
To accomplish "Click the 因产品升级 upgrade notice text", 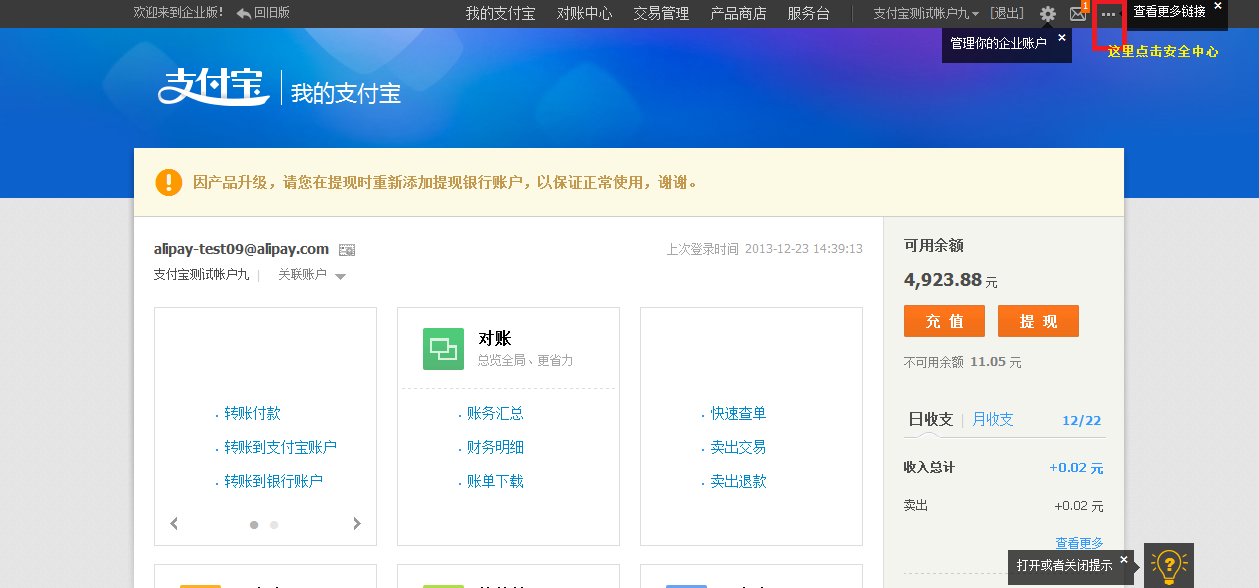I will (x=445, y=183).
